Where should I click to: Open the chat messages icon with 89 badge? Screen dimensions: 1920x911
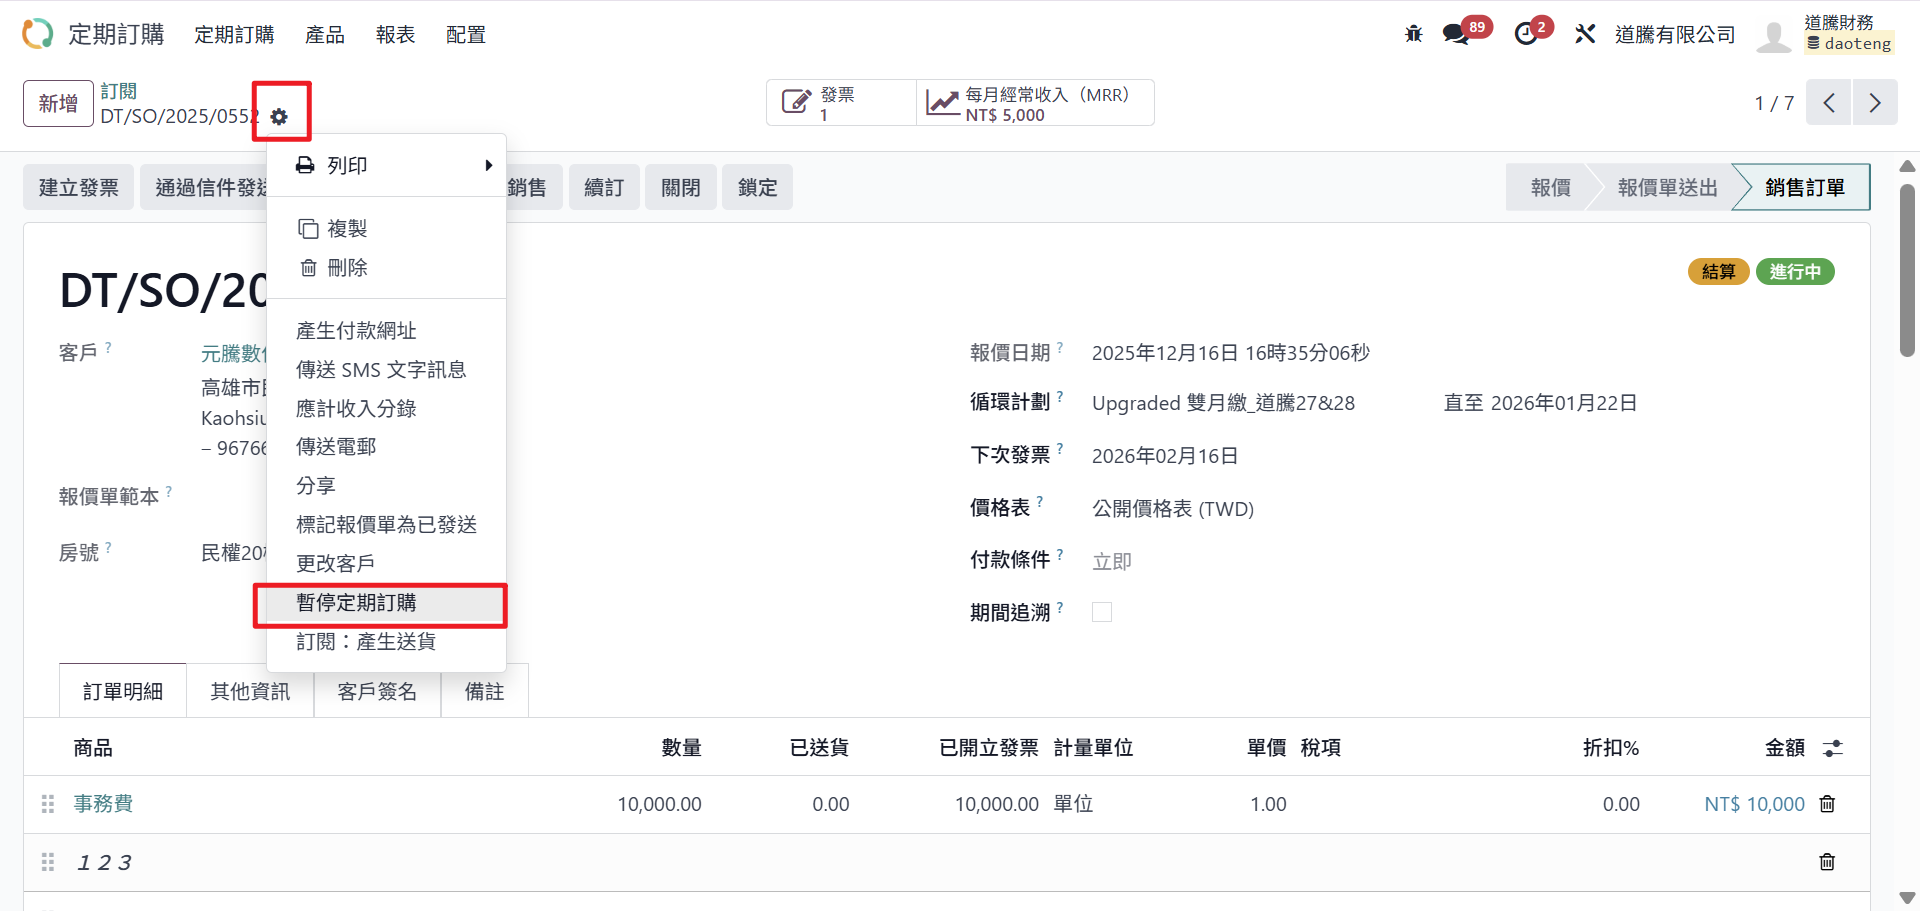click(1456, 34)
